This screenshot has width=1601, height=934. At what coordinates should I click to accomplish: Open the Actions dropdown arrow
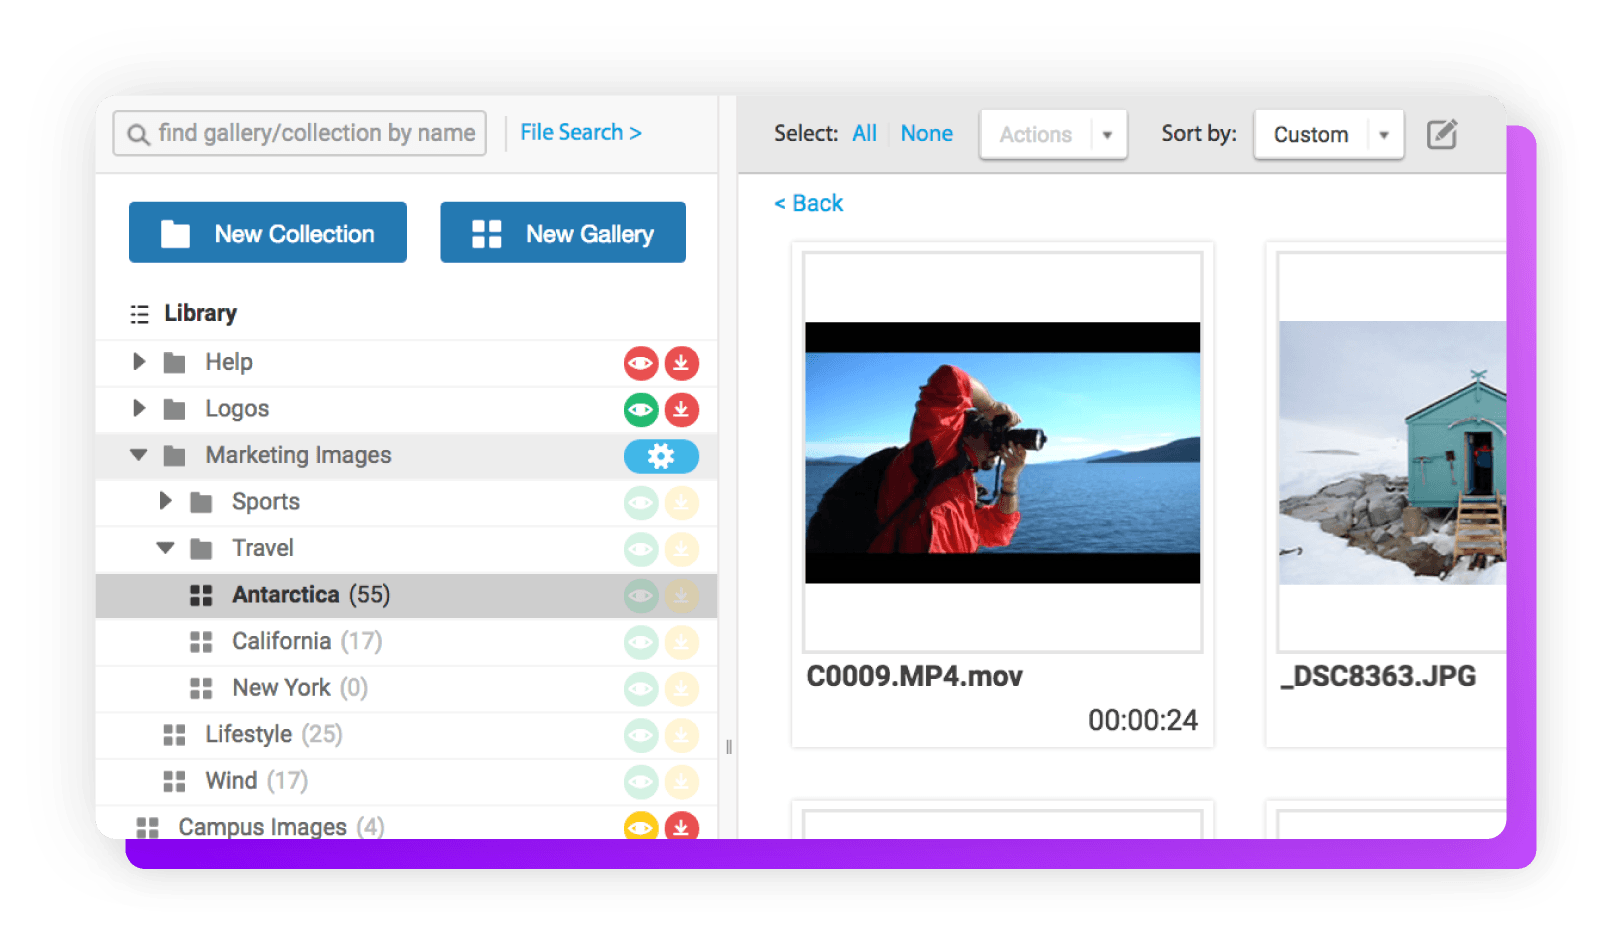pyautogui.click(x=1107, y=135)
